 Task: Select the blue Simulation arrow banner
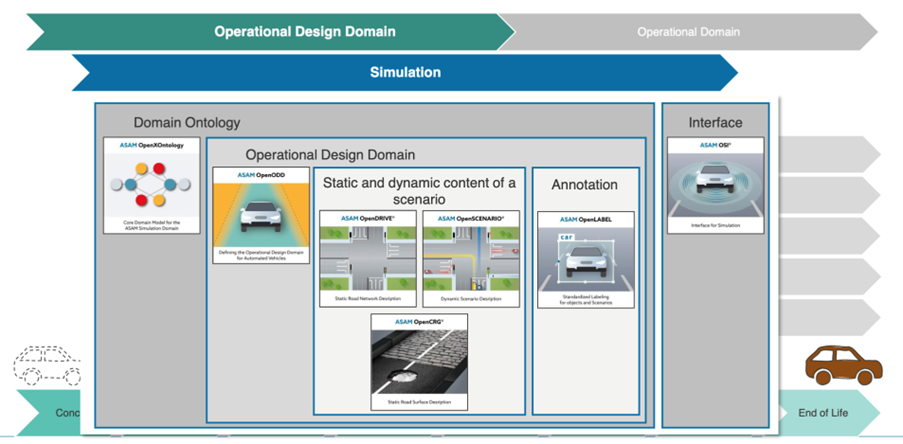coord(405,73)
